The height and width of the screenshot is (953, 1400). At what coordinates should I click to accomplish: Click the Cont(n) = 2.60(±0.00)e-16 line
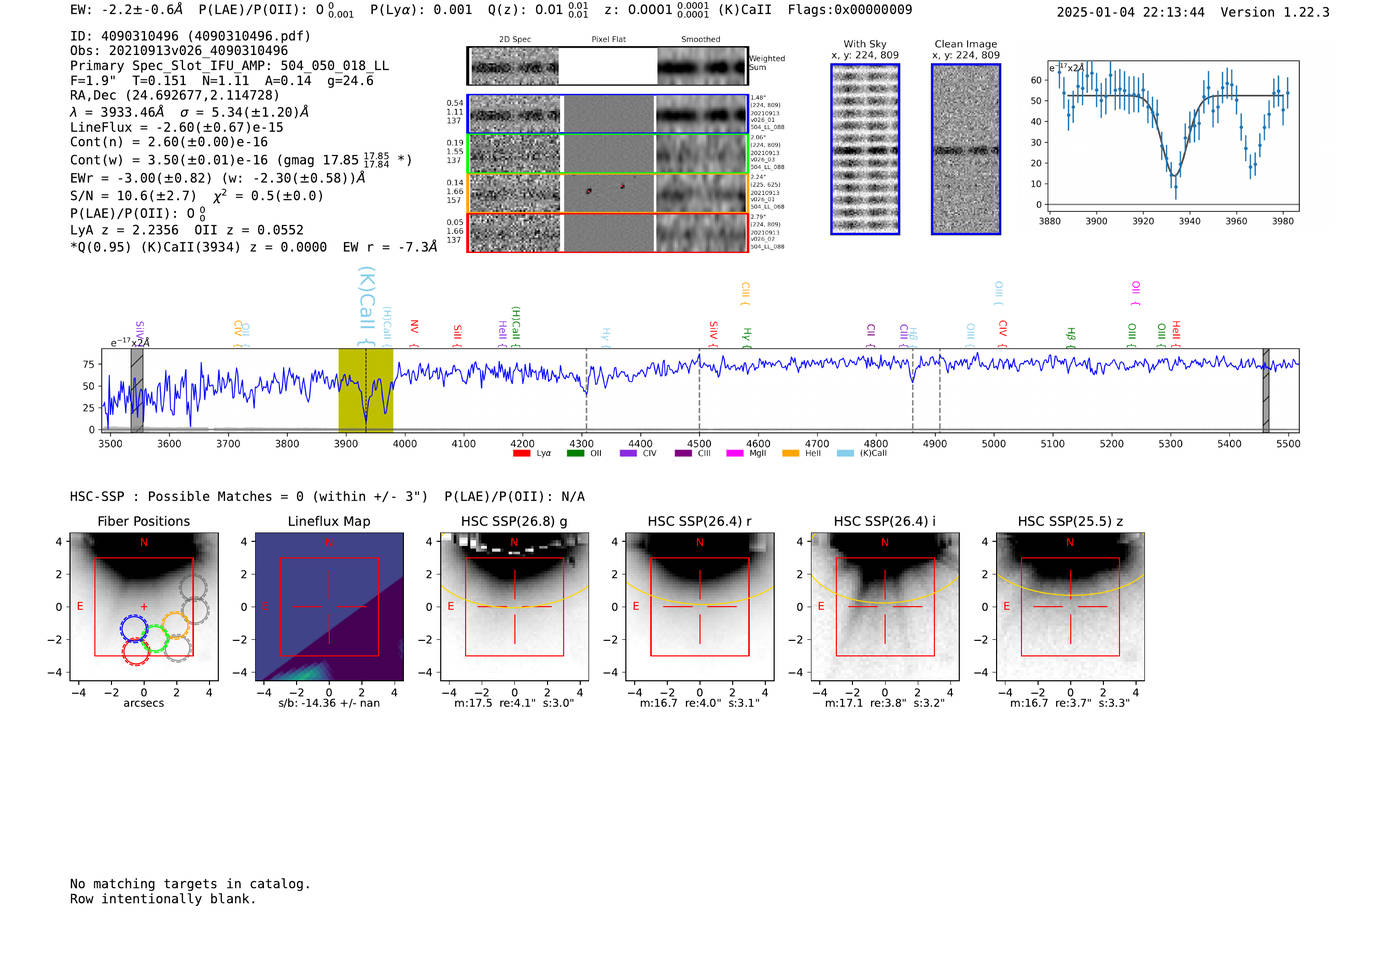coord(169,143)
